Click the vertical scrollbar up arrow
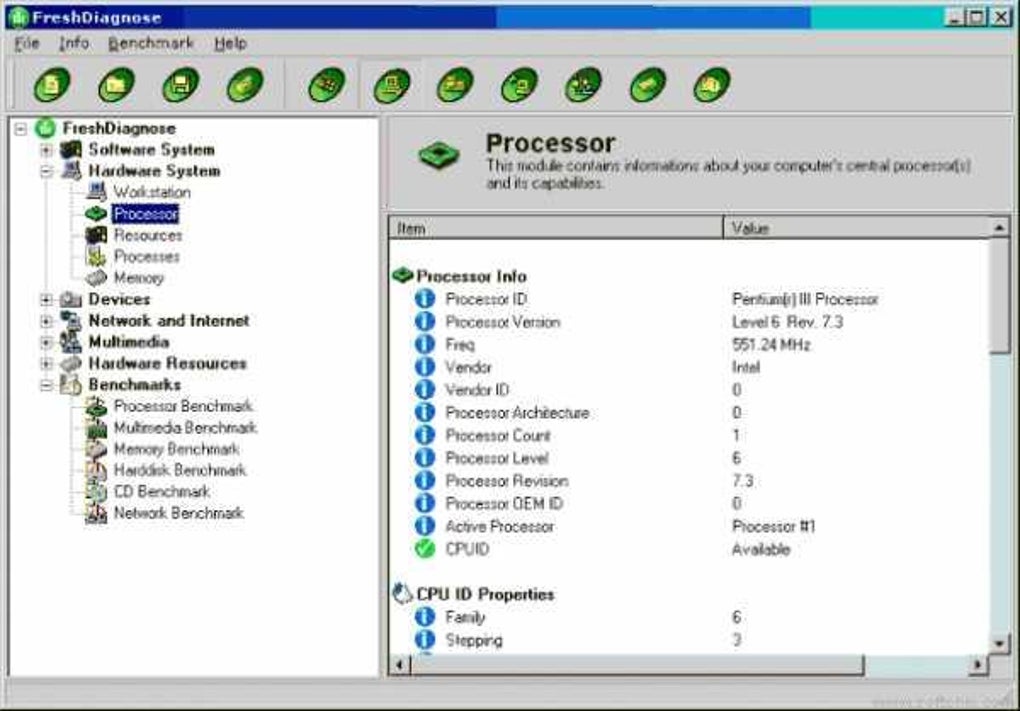 (x=999, y=227)
